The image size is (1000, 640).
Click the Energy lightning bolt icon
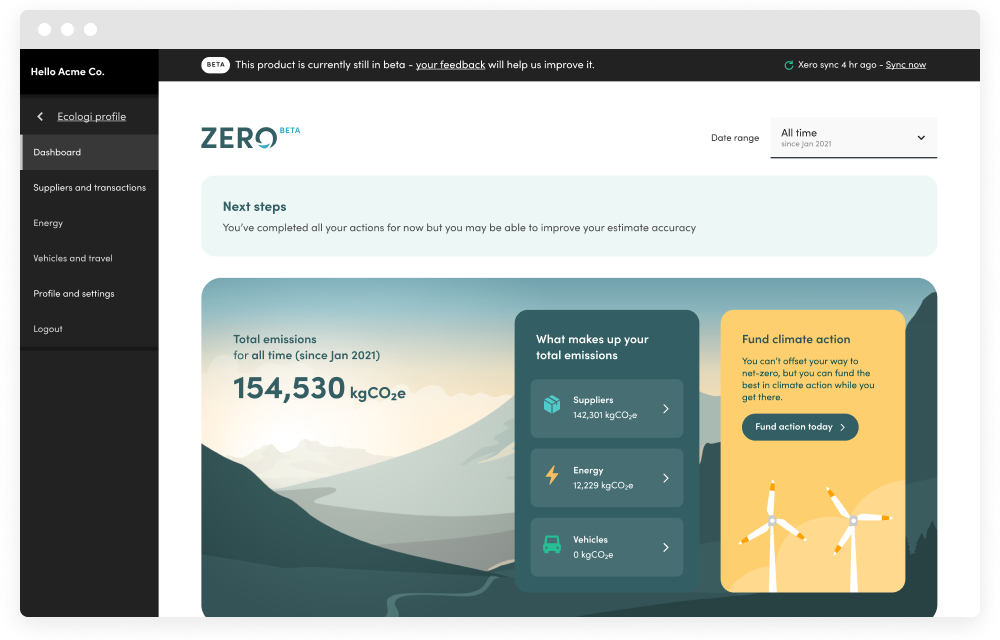(551, 475)
